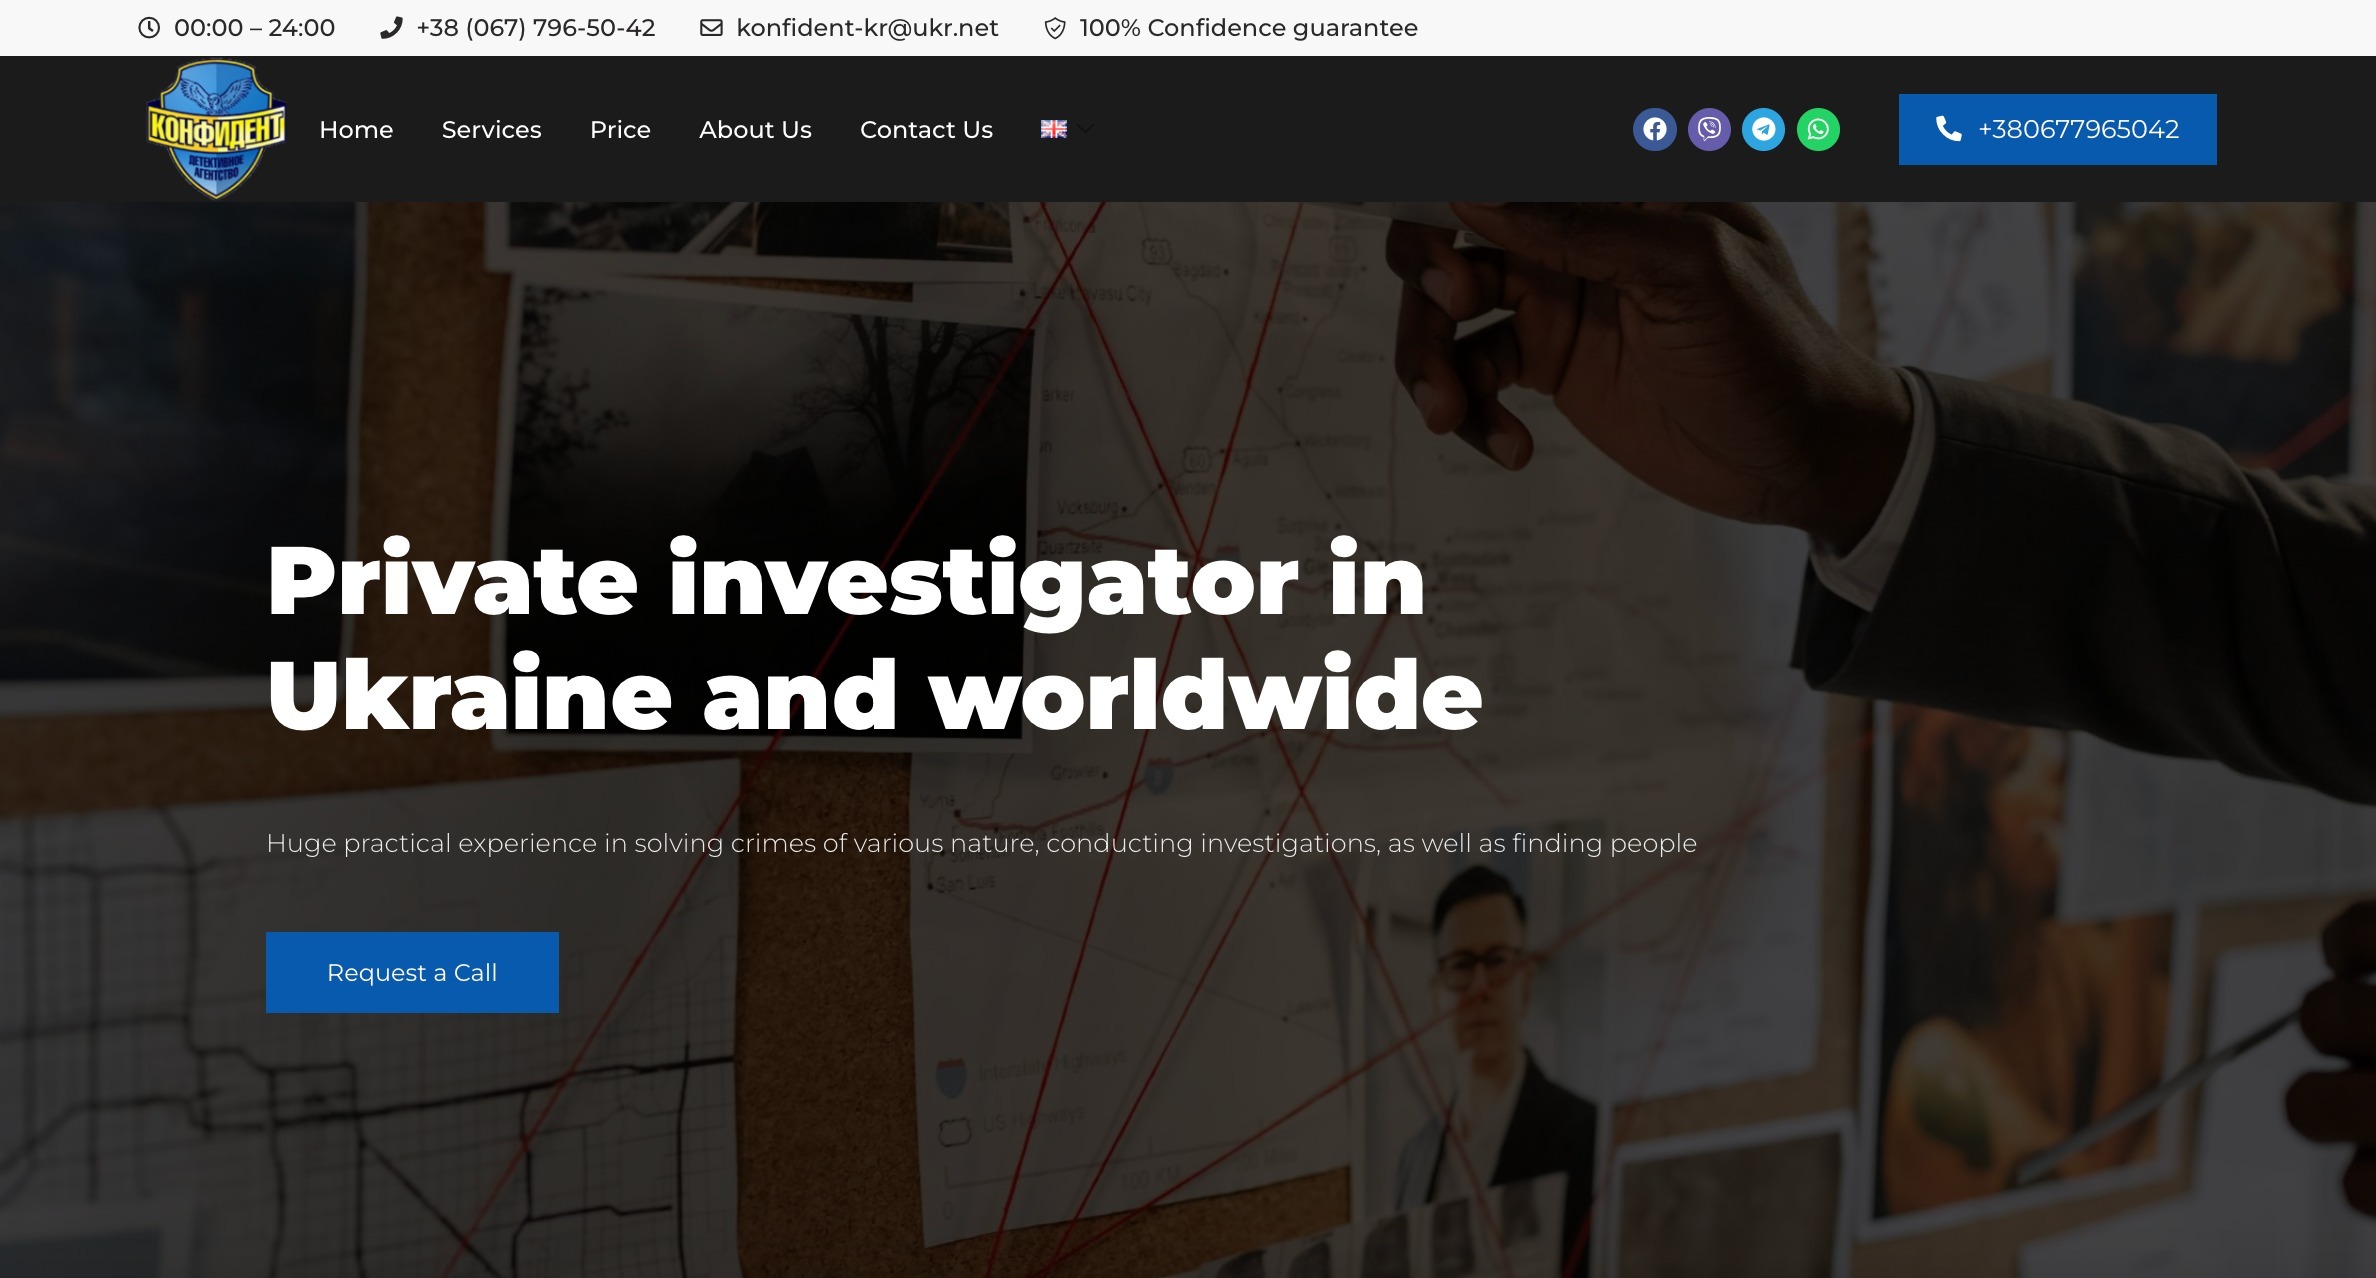This screenshot has height=1278, width=2376.
Task: Open the About Us page
Action: click(755, 130)
